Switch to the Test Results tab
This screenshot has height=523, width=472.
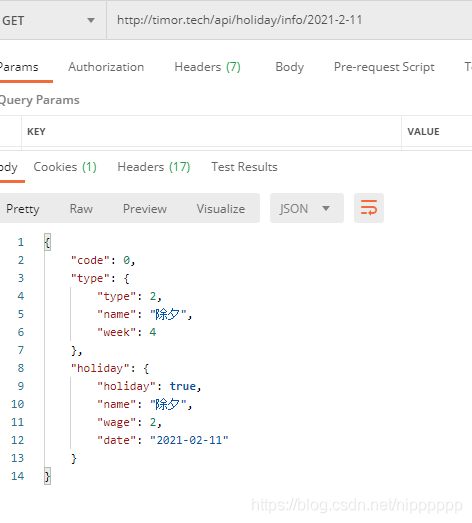(x=245, y=167)
